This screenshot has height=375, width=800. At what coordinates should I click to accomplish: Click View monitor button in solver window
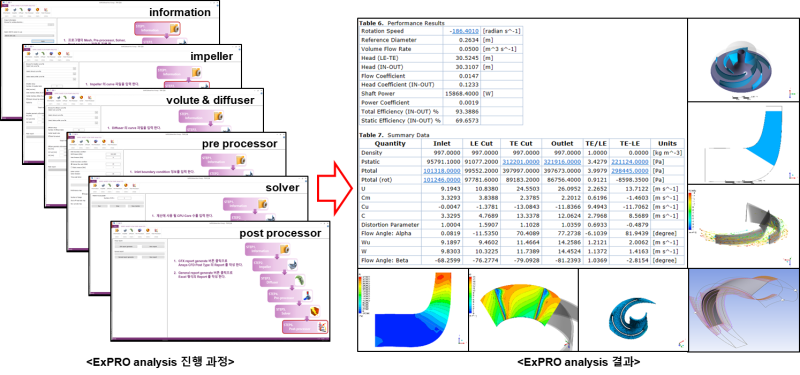[136, 206]
